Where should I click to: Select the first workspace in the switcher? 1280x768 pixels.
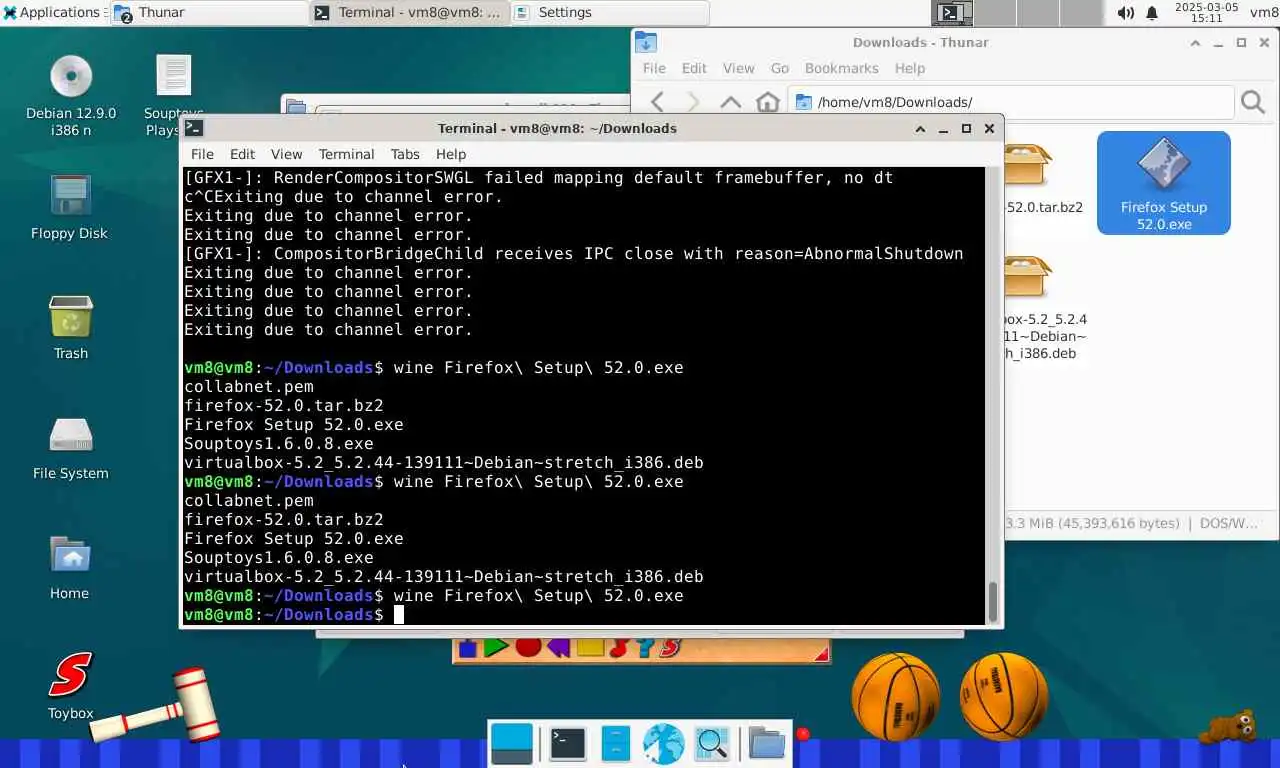[x=952, y=13]
